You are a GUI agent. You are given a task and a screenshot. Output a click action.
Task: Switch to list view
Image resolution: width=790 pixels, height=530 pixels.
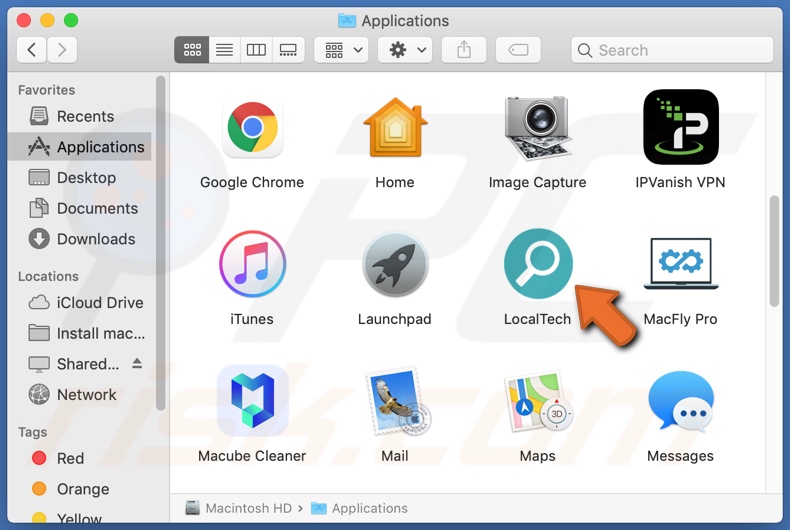[x=224, y=50]
